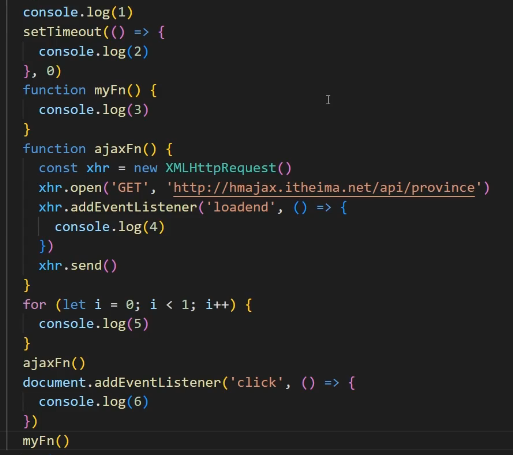Place cursor on 'console.log(1)' line
This screenshot has width=513, height=455.
78,13
